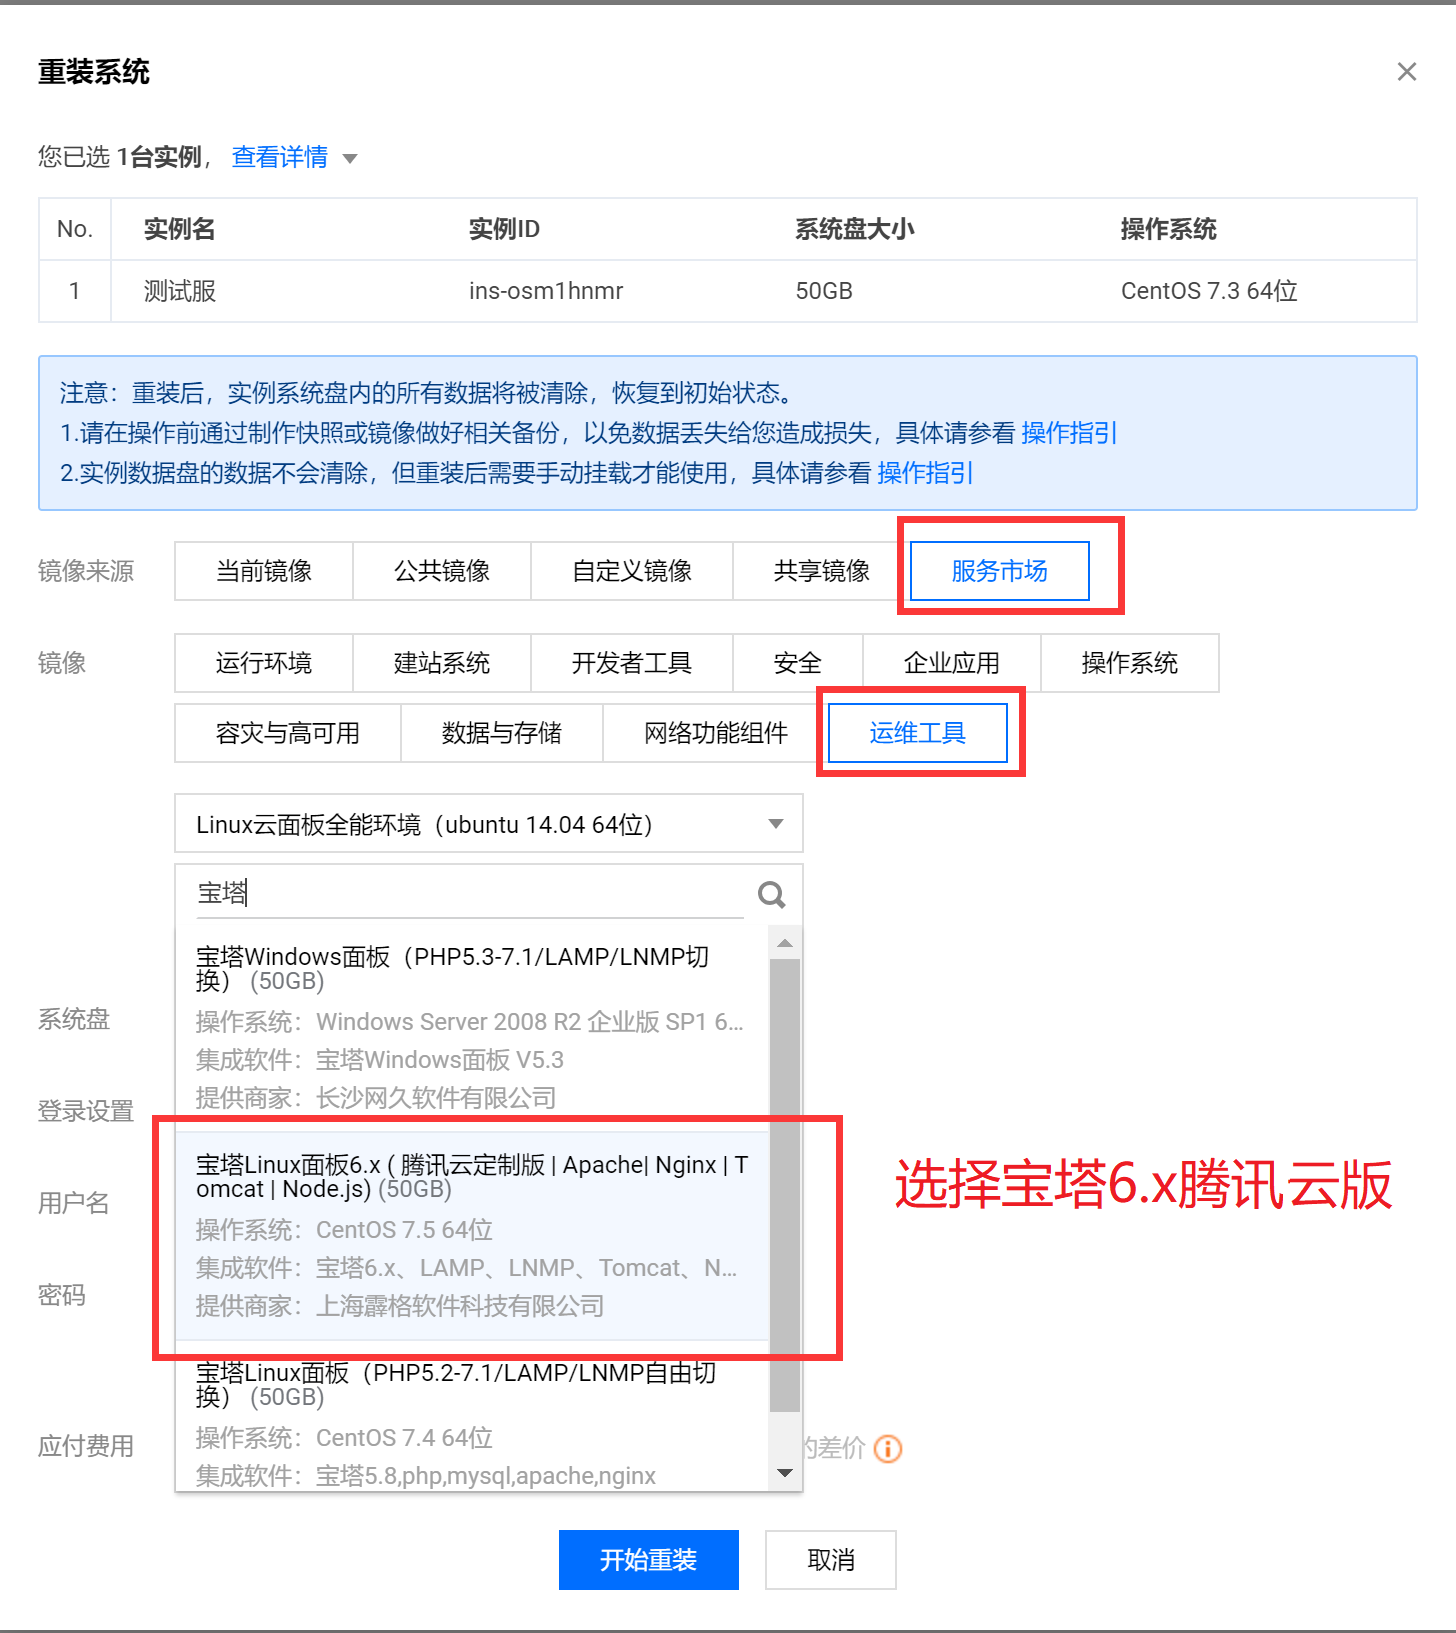
Task: Select 自定义镜像 image source
Action: [x=632, y=571]
